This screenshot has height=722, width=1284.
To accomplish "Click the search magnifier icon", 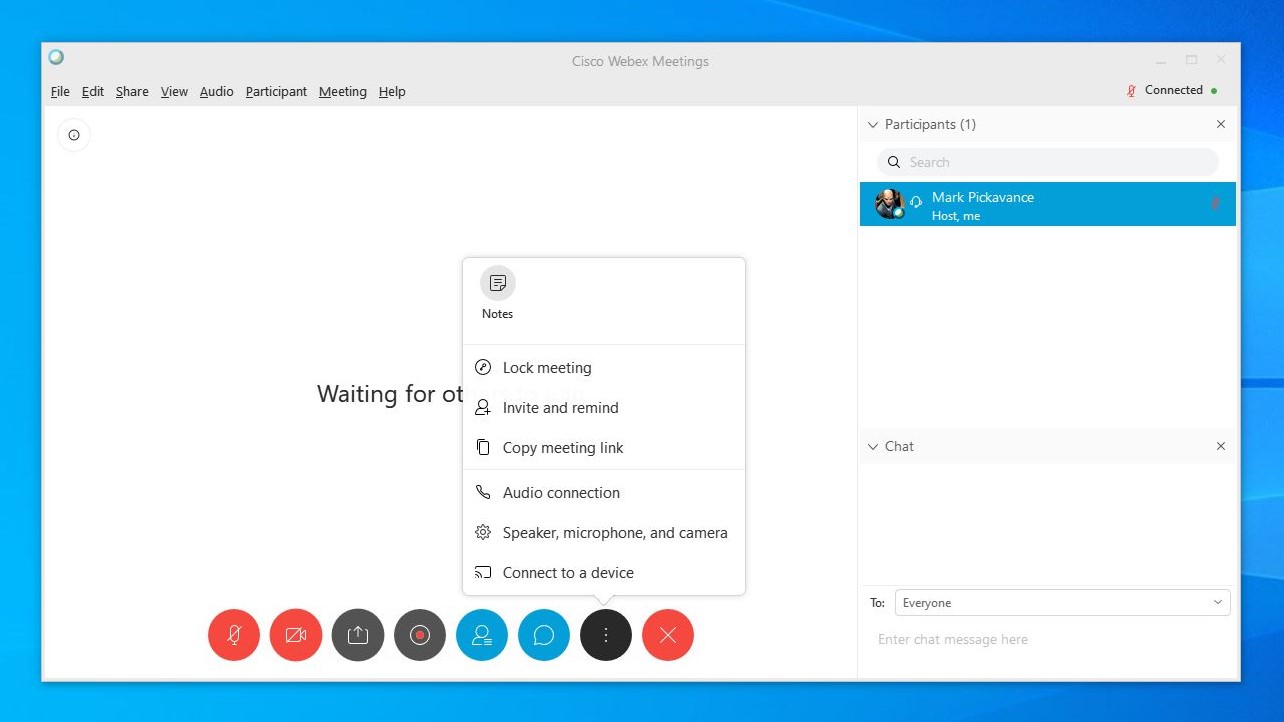I will pos(894,162).
